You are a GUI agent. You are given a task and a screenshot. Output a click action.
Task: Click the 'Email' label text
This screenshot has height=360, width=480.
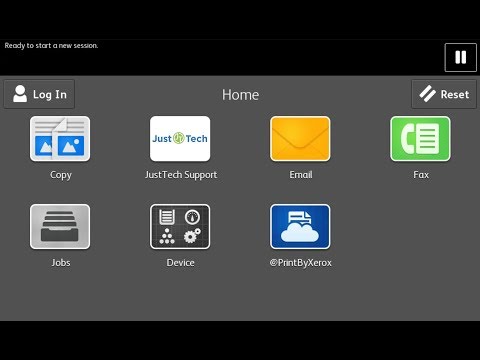[x=301, y=175]
